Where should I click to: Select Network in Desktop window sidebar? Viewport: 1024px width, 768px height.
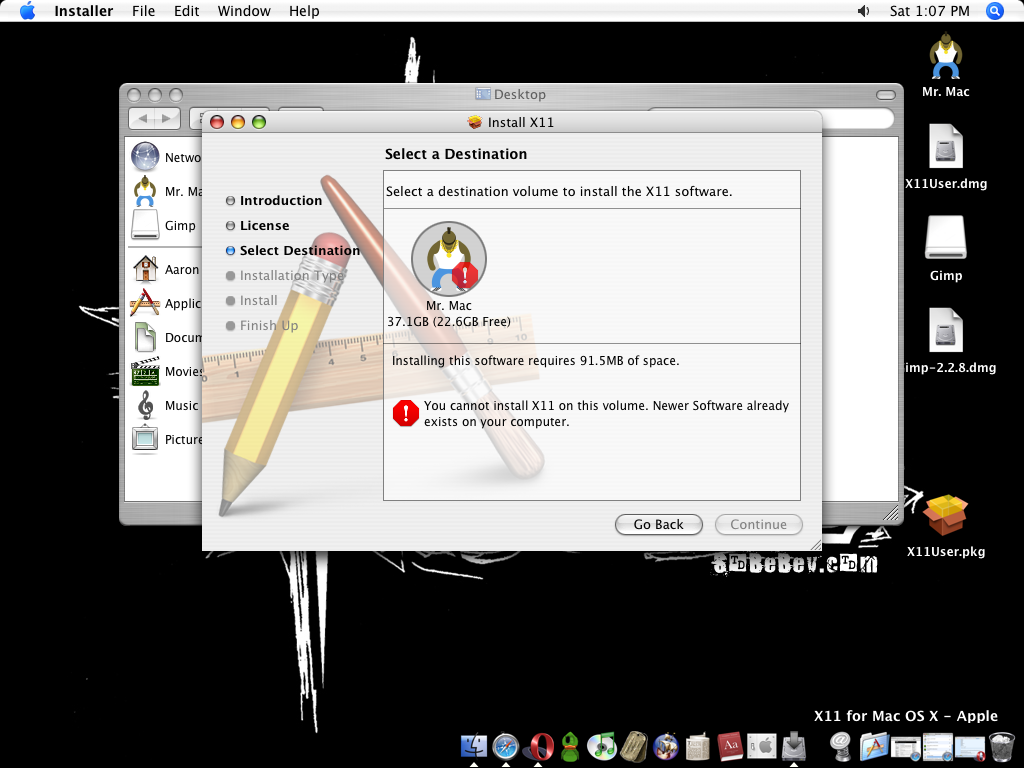tap(167, 157)
